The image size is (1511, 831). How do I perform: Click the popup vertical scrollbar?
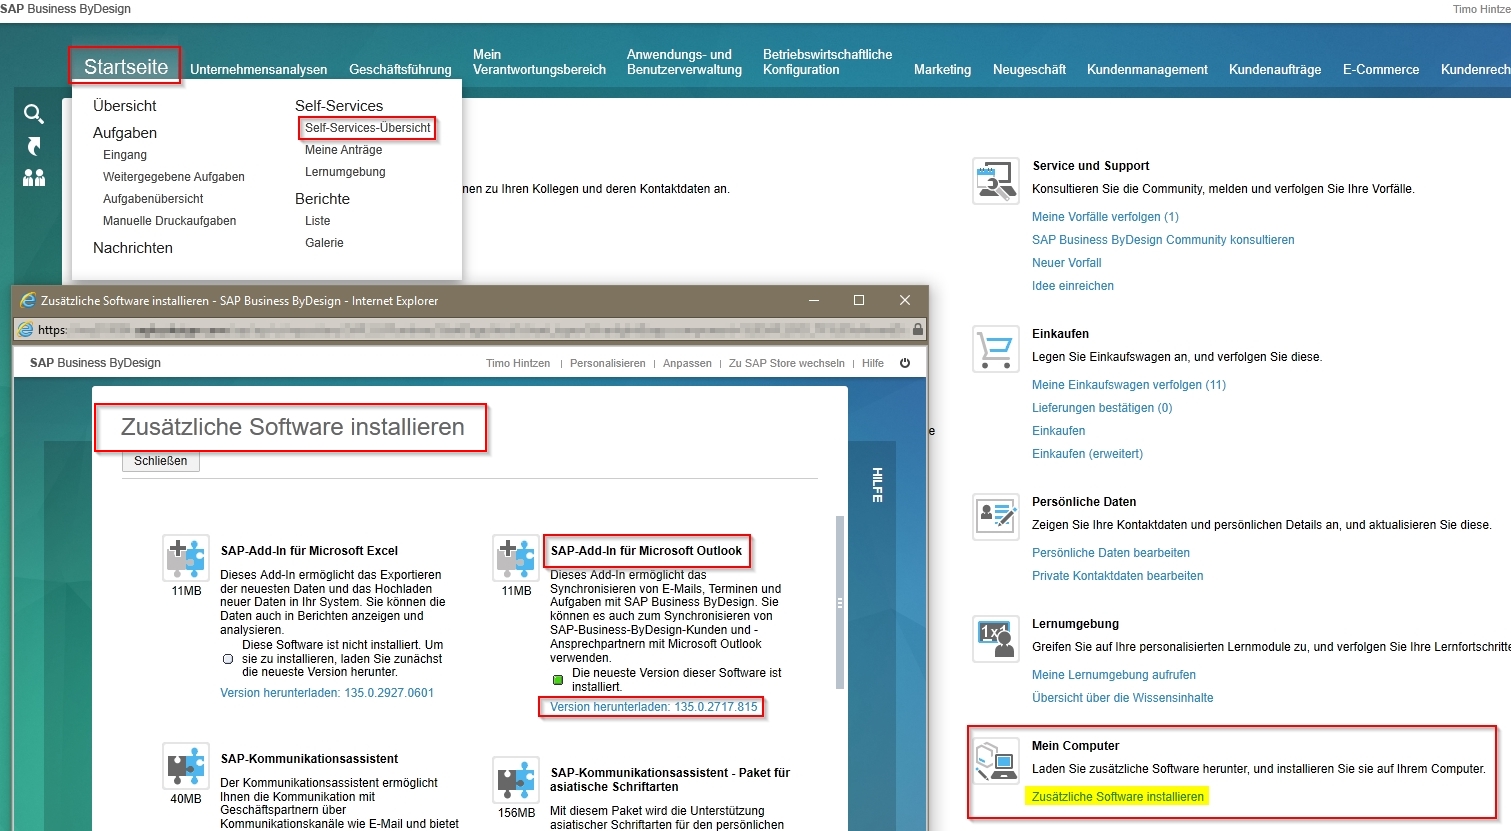(x=840, y=602)
